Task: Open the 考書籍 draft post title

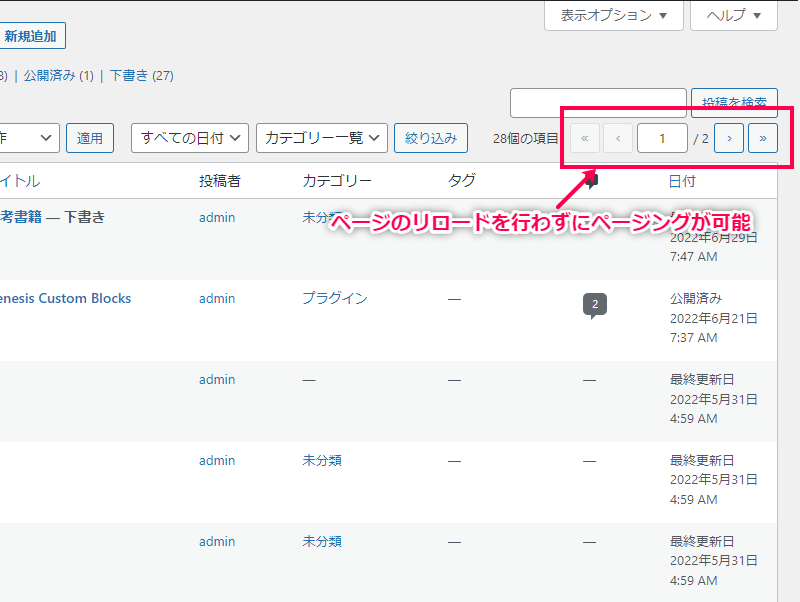Action: pyautogui.click(x=21, y=217)
